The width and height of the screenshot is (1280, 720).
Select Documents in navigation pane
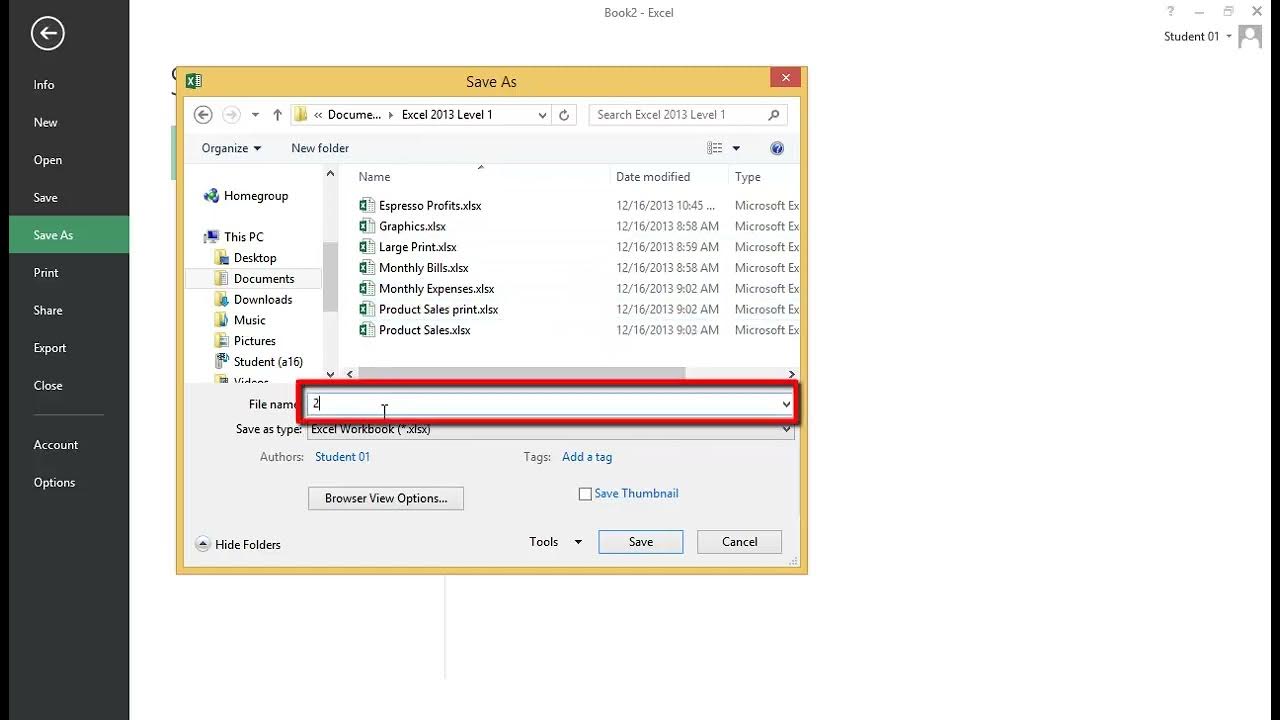[x=254, y=279]
